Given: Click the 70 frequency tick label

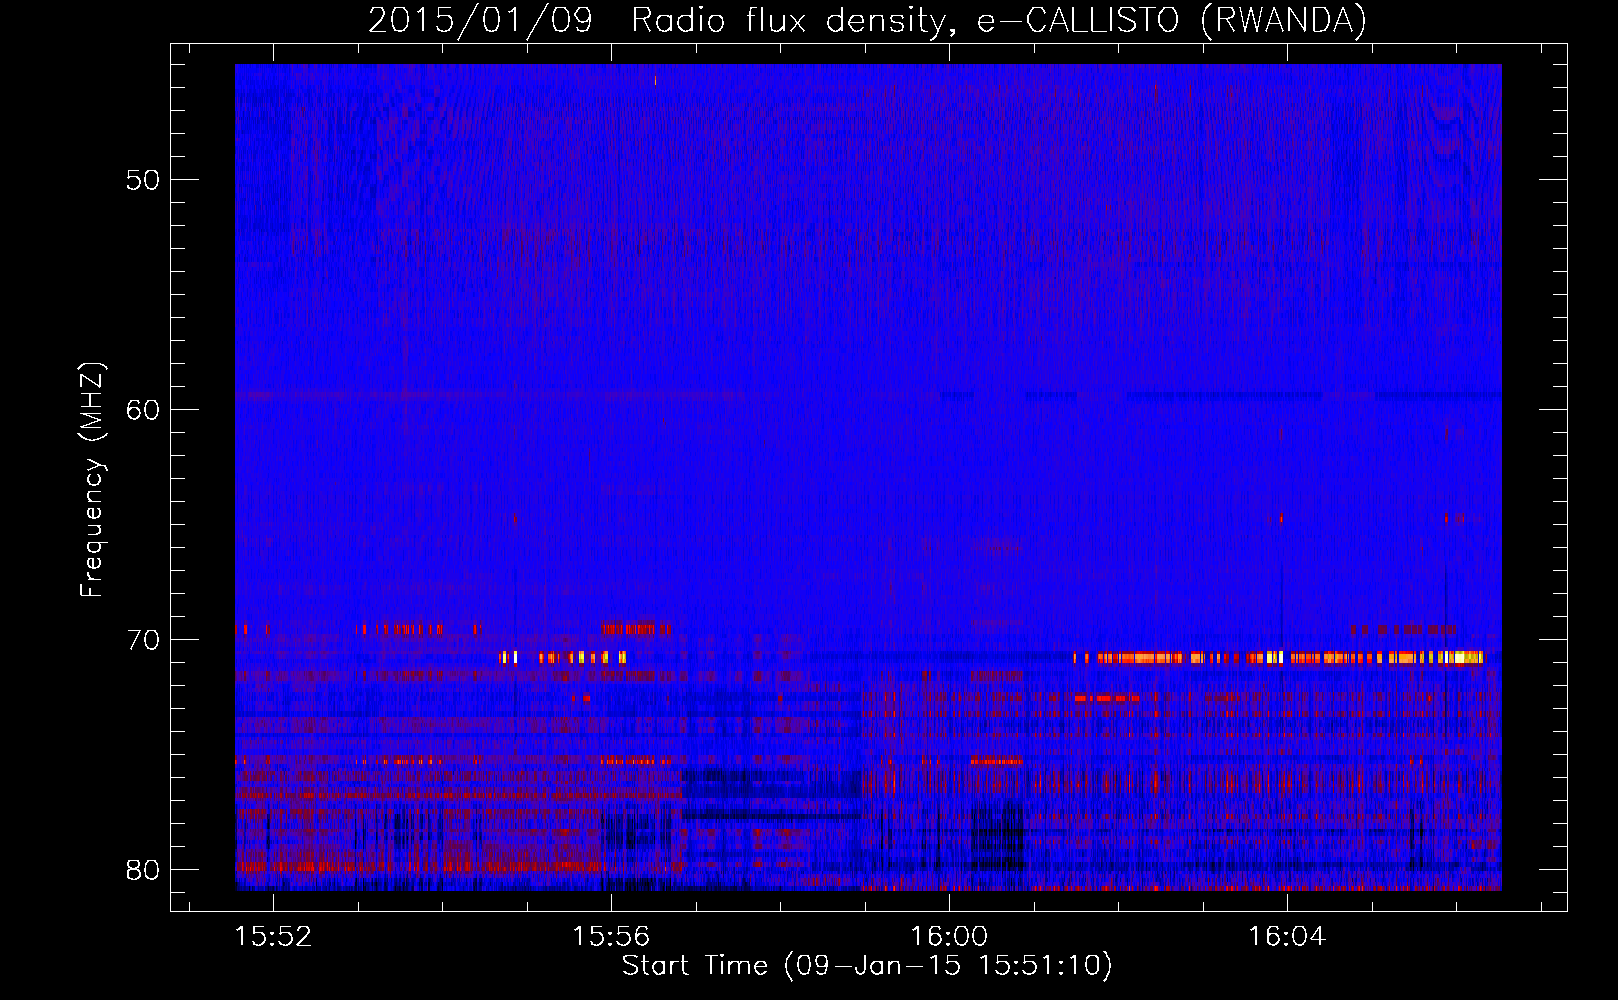Looking at the screenshot, I should 141,640.
